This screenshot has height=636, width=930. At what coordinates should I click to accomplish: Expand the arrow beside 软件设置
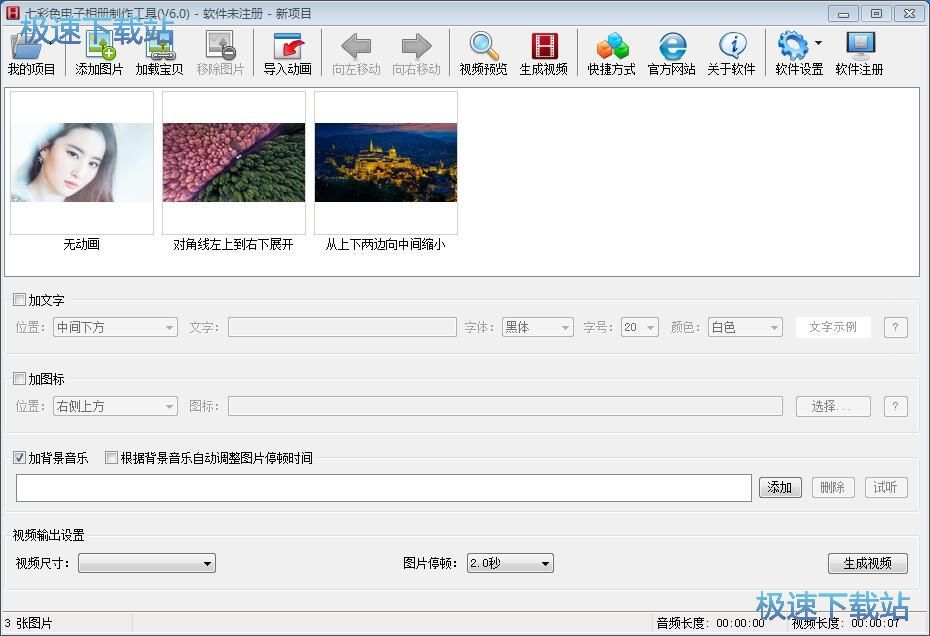click(818, 43)
